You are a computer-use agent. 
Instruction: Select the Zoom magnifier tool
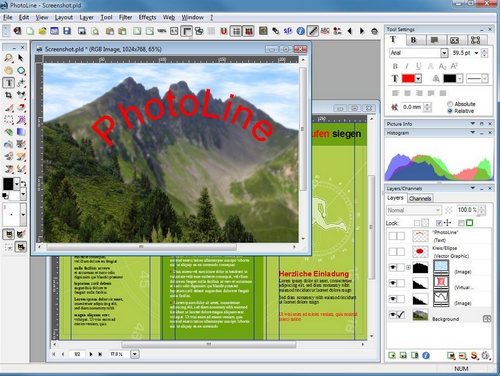click(x=9, y=58)
